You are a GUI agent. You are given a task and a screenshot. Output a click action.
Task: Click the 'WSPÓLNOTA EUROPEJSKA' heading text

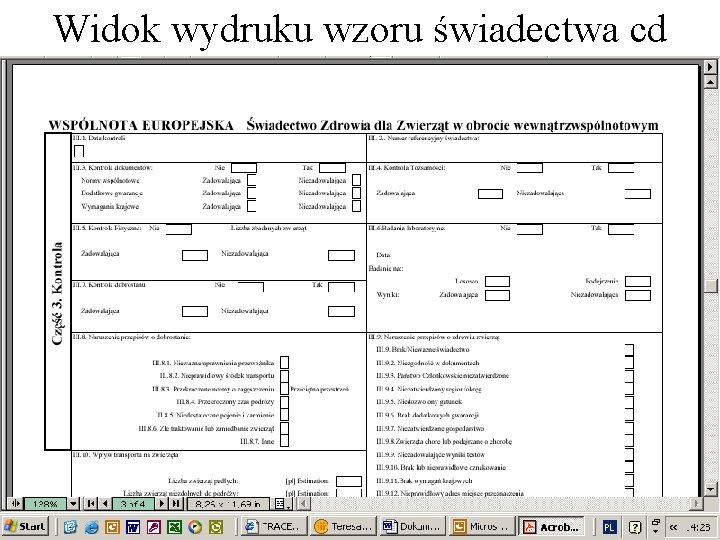click(x=141, y=125)
